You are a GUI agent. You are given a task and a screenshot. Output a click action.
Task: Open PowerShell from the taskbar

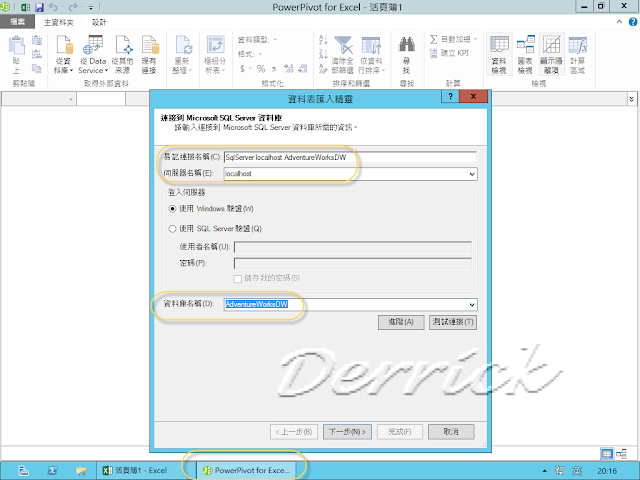(52, 471)
